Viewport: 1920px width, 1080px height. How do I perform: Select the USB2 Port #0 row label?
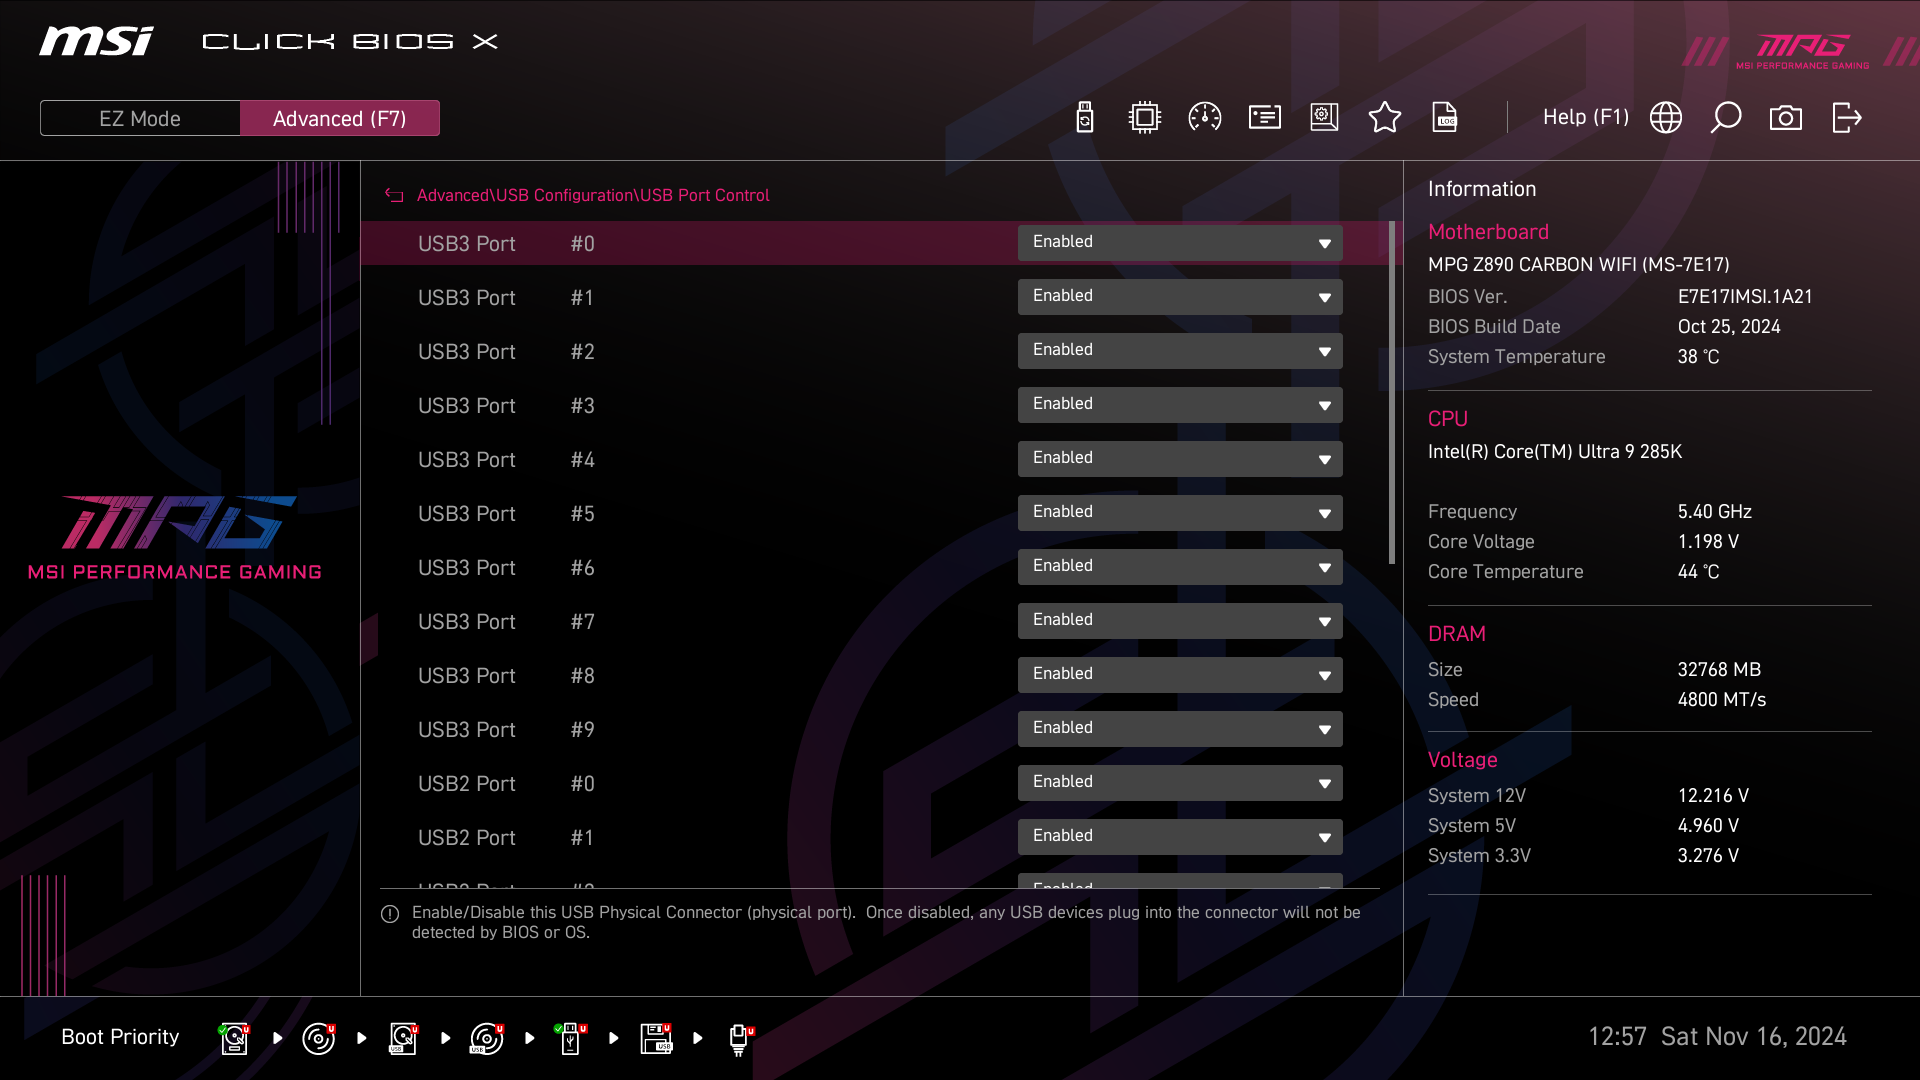tap(506, 784)
